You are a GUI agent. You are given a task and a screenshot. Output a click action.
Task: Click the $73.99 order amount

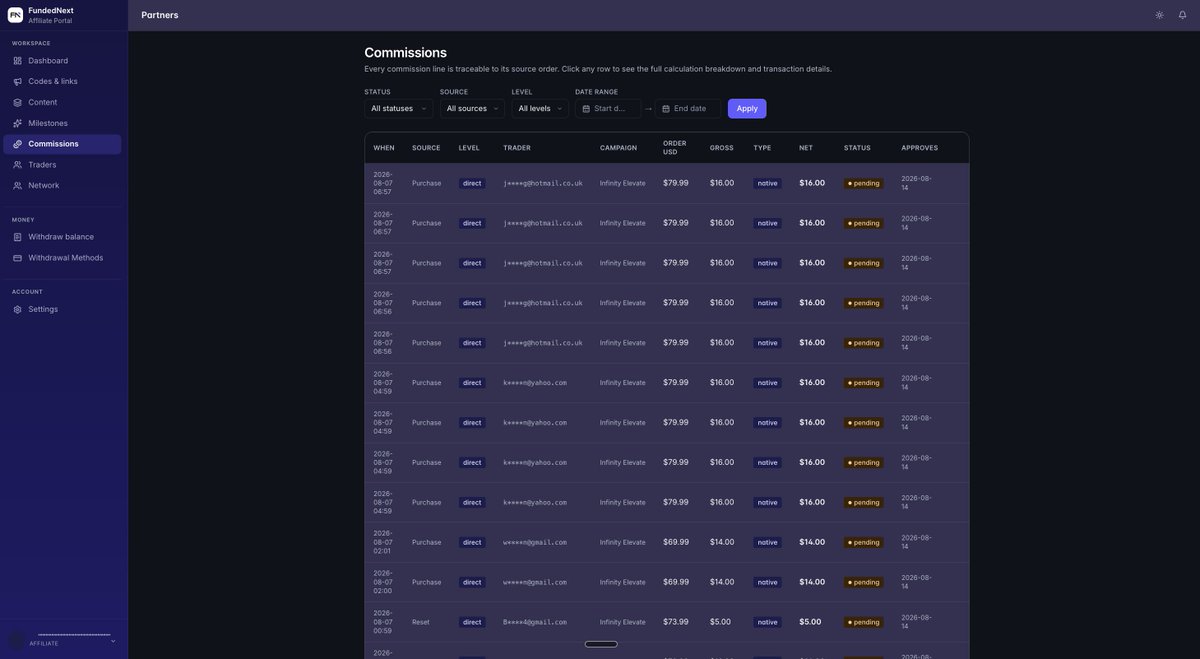(676, 622)
